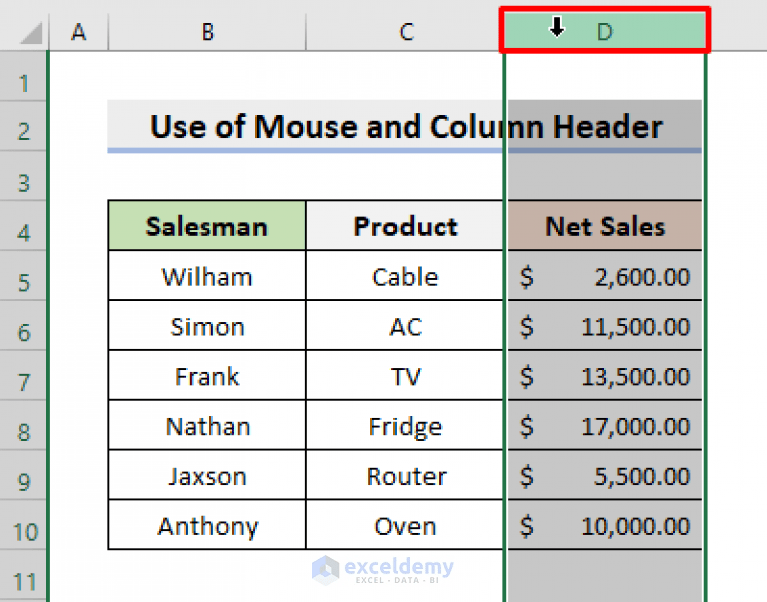Select column C header
Screen dimensions: 767x602
coord(405,32)
